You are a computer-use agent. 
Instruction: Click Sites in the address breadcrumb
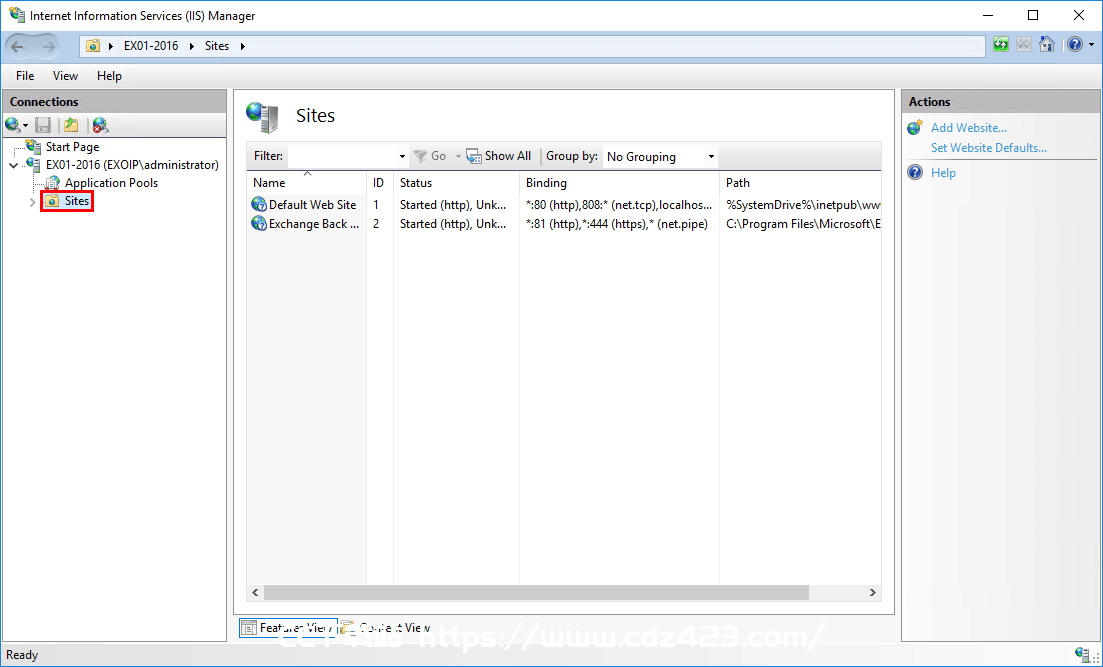pyautogui.click(x=217, y=46)
